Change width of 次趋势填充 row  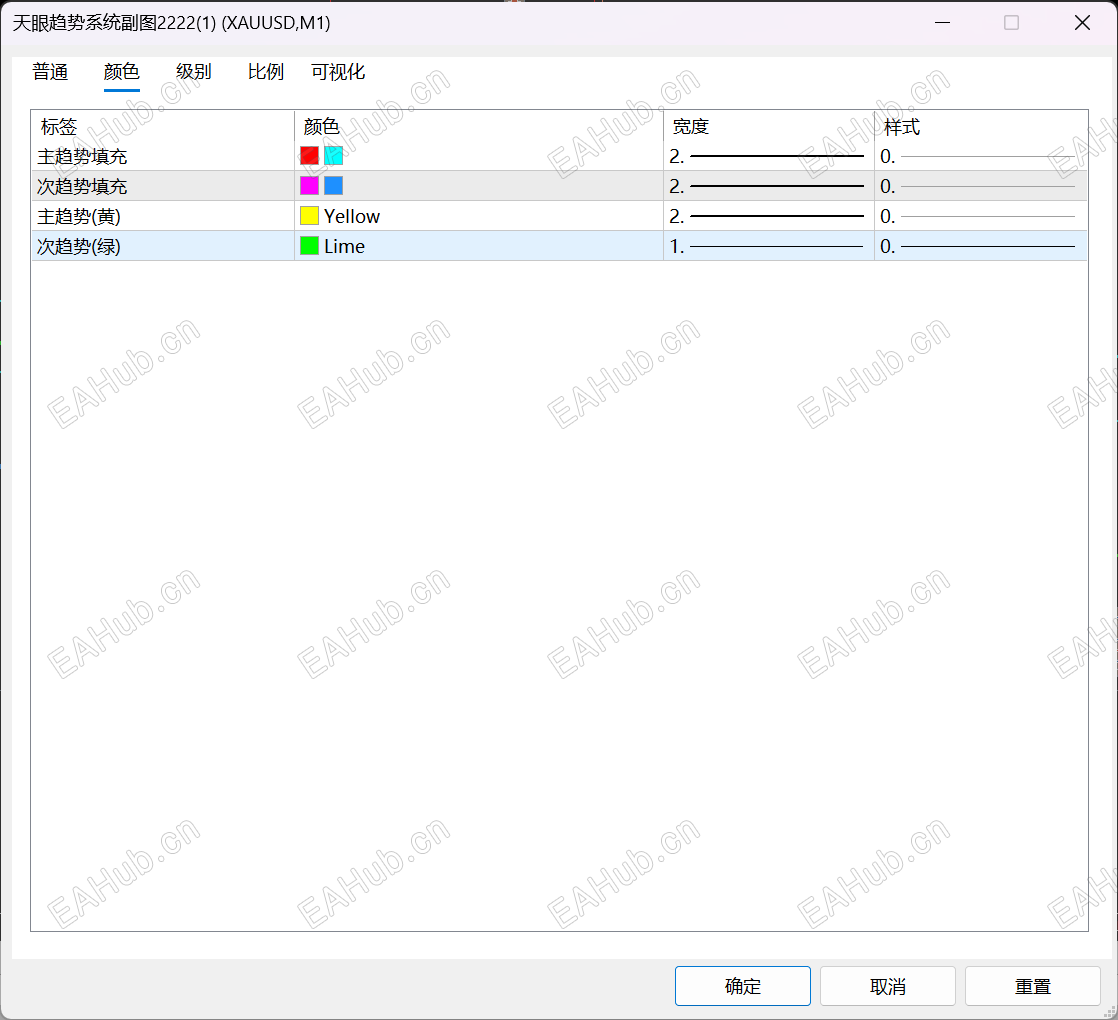coord(768,186)
